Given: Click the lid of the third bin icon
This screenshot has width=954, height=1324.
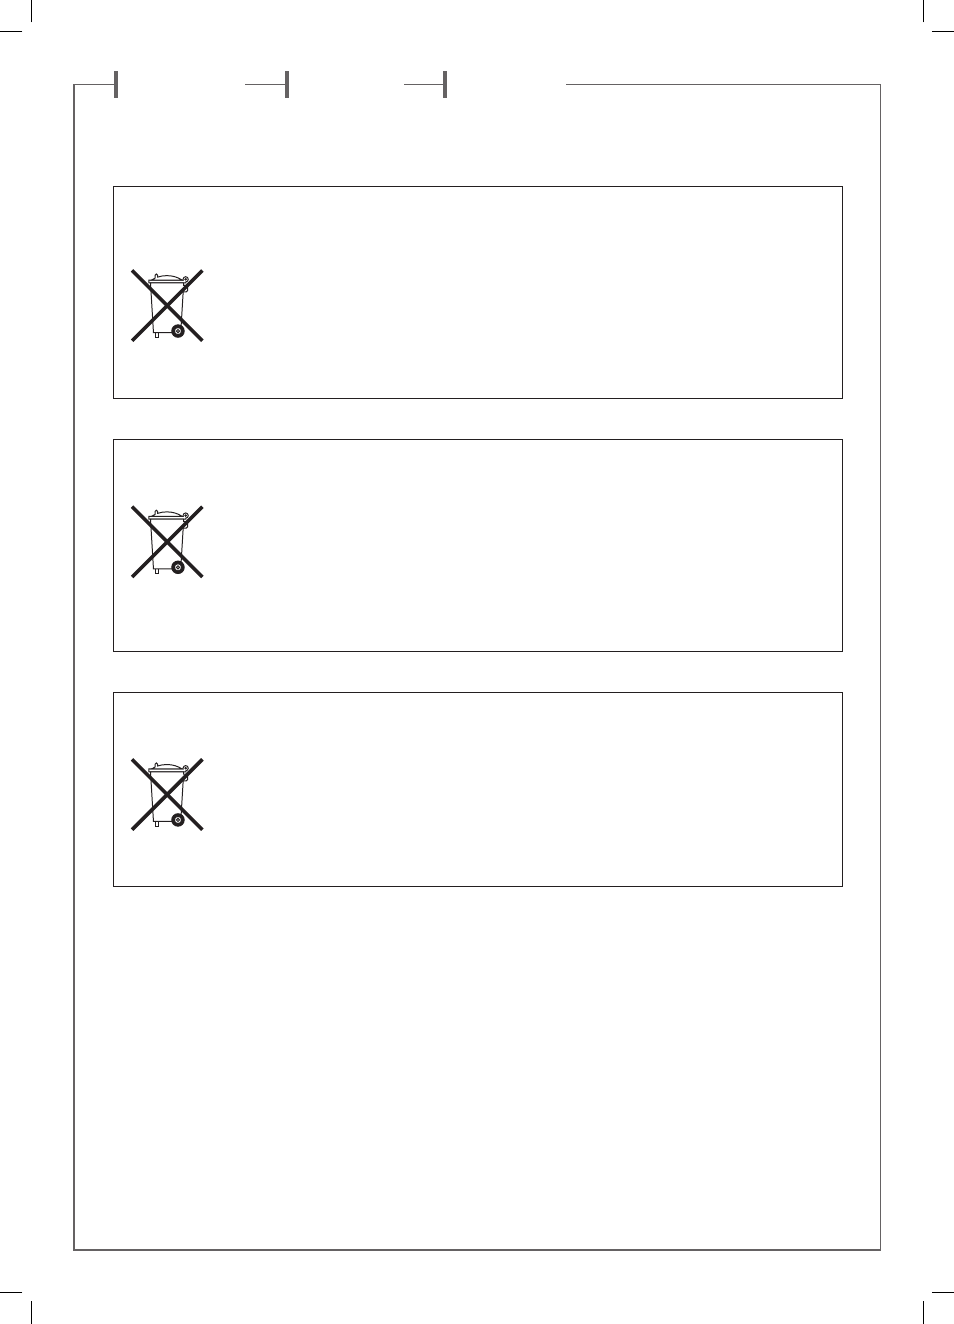Looking at the screenshot, I should [168, 769].
